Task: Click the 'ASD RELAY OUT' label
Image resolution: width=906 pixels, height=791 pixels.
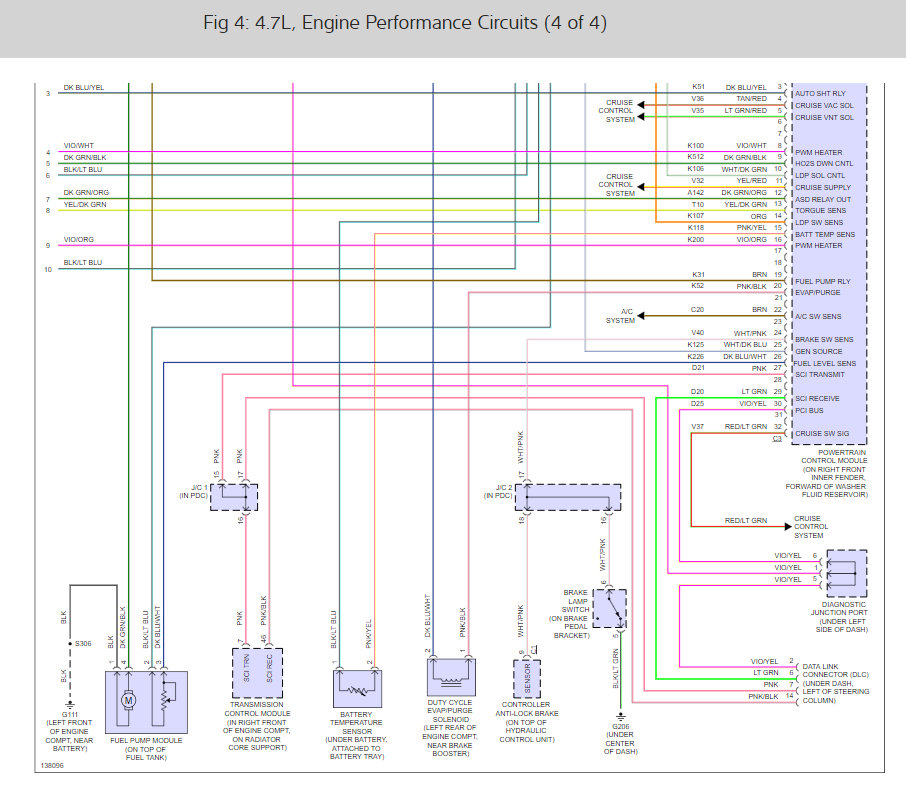Action: (x=823, y=199)
